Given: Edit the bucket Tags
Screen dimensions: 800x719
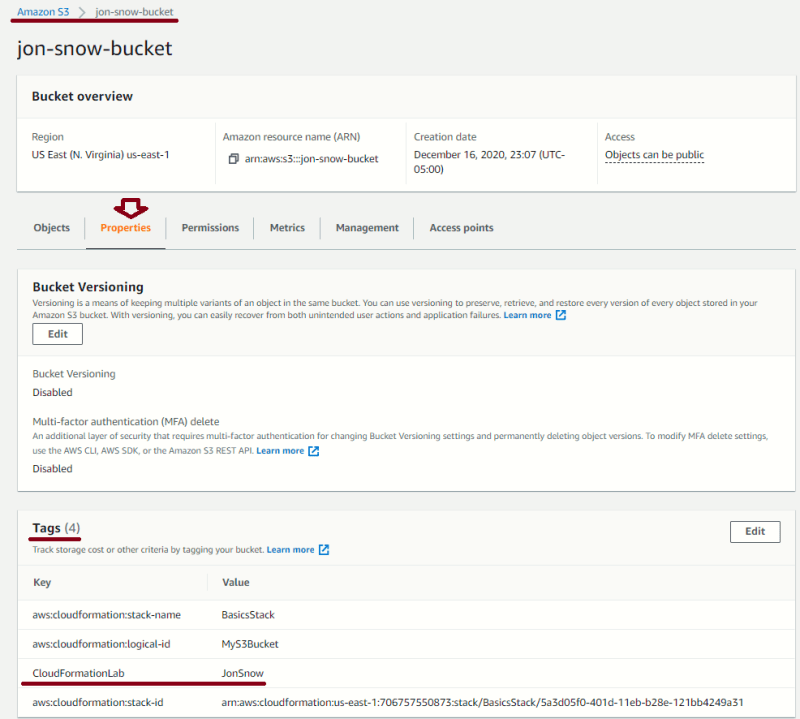Looking at the screenshot, I should pos(755,532).
